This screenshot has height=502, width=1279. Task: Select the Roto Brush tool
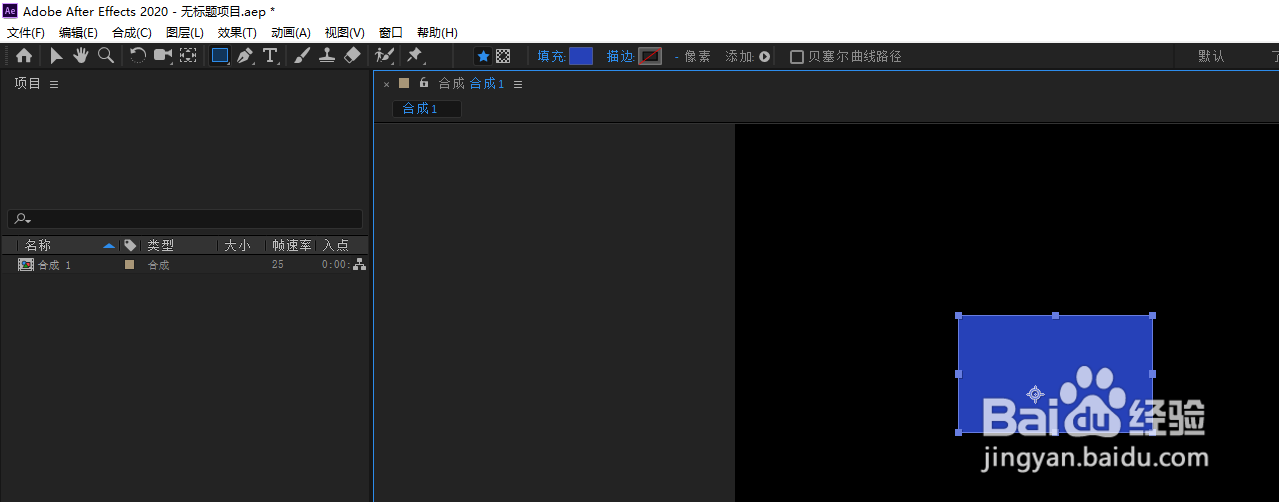point(385,56)
